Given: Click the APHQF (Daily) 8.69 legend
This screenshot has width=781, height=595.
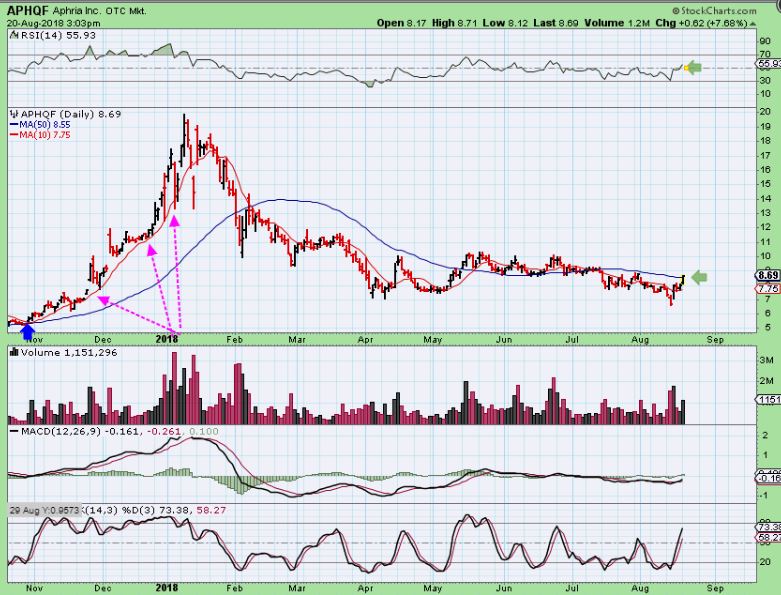Looking at the screenshot, I should click(71, 114).
